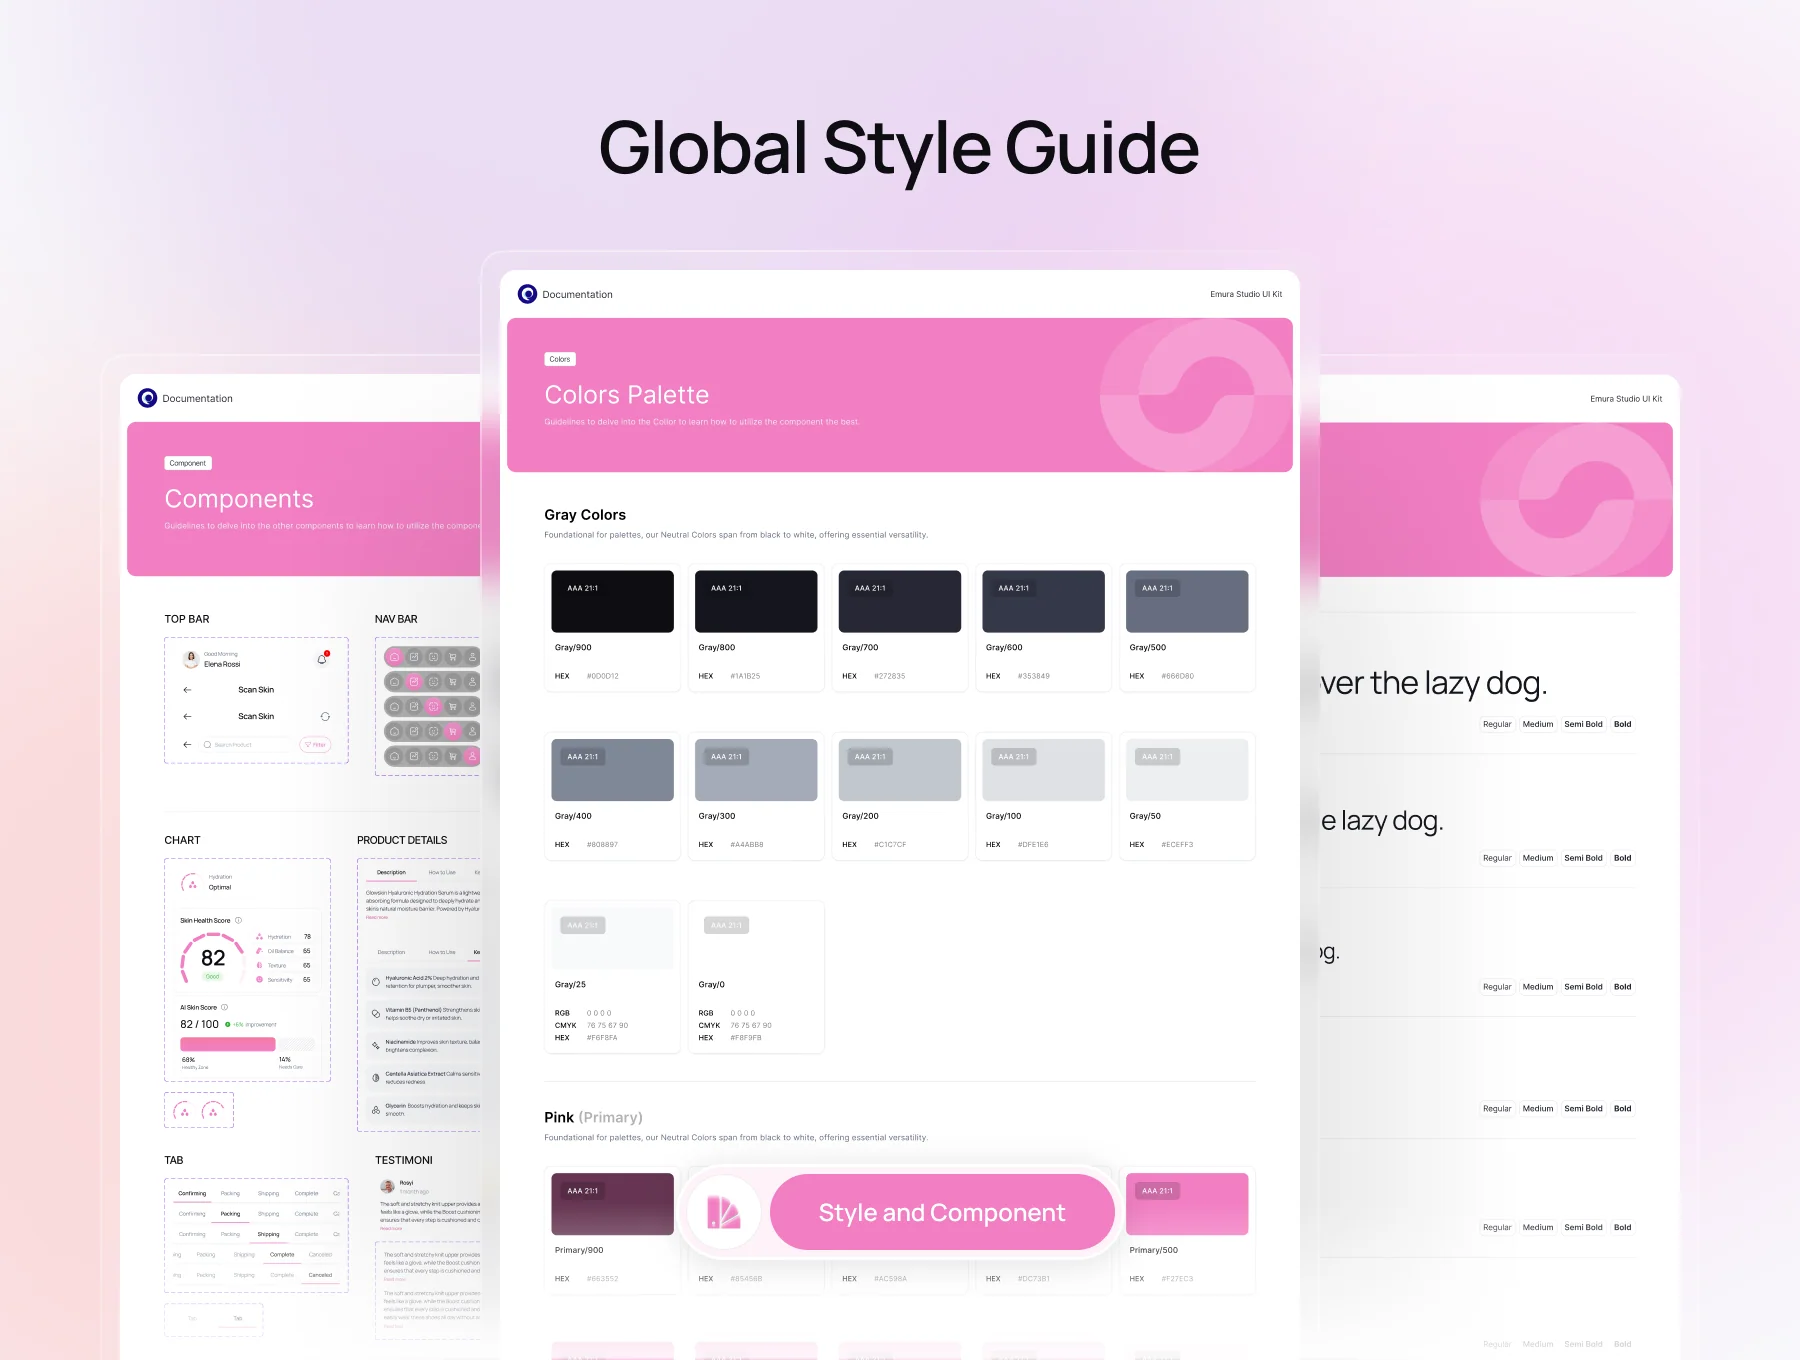Select the underlined Confirming tab
The width and height of the screenshot is (1800, 1360).
tap(192, 1194)
